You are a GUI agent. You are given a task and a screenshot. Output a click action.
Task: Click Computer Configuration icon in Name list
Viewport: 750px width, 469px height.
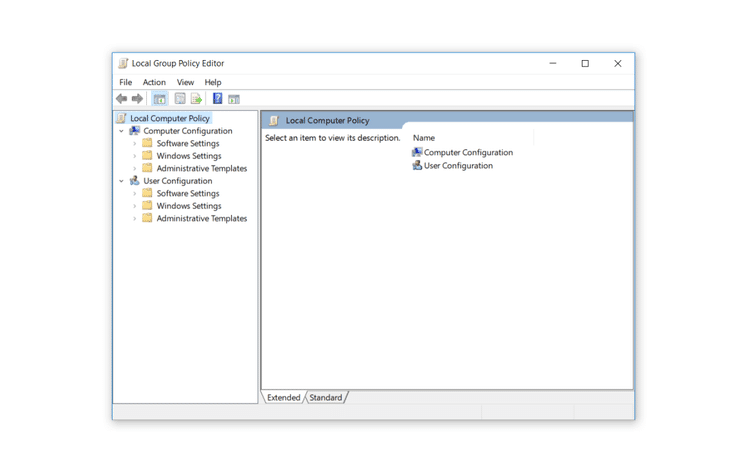(417, 152)
